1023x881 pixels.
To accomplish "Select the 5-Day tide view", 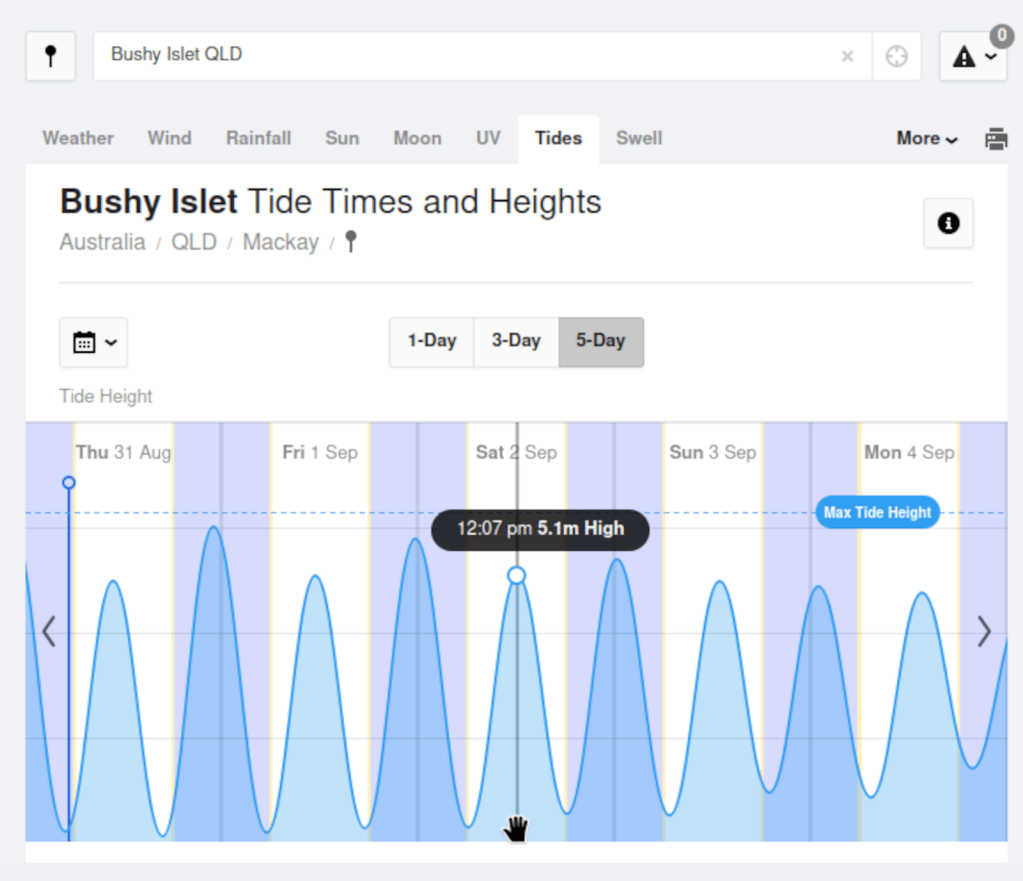I will 600,341.
